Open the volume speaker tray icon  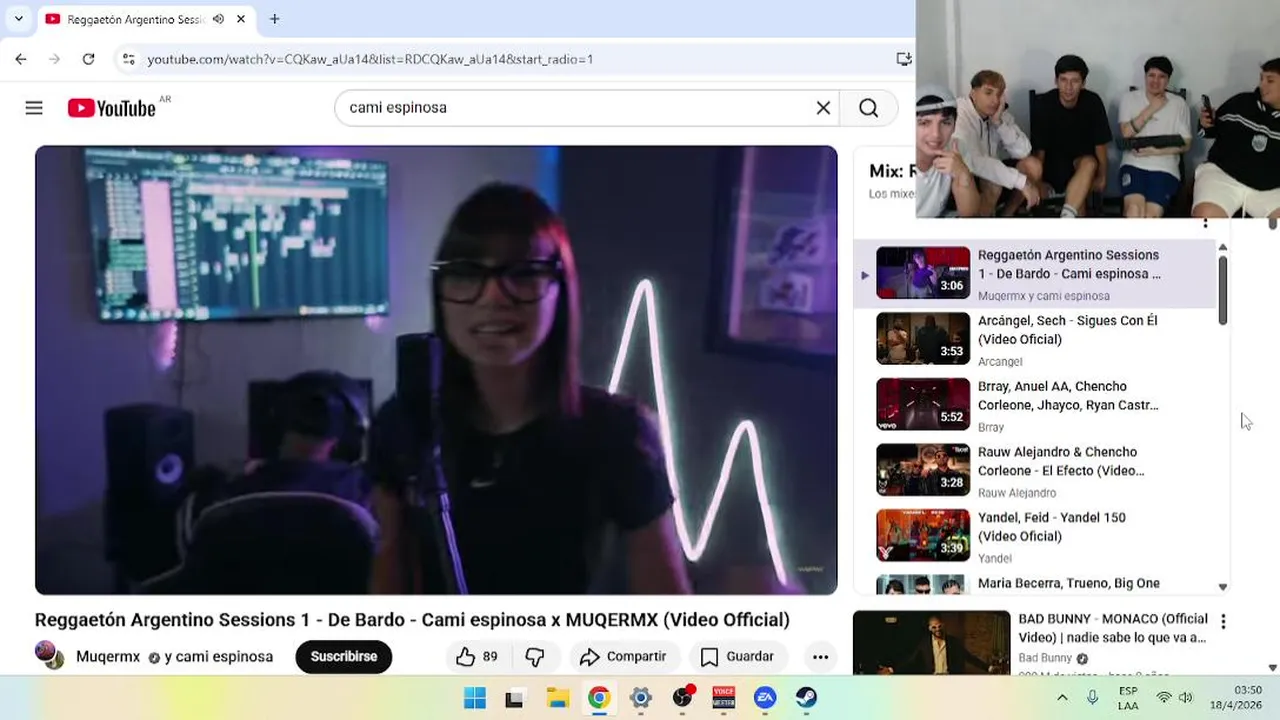(1186, 698)
